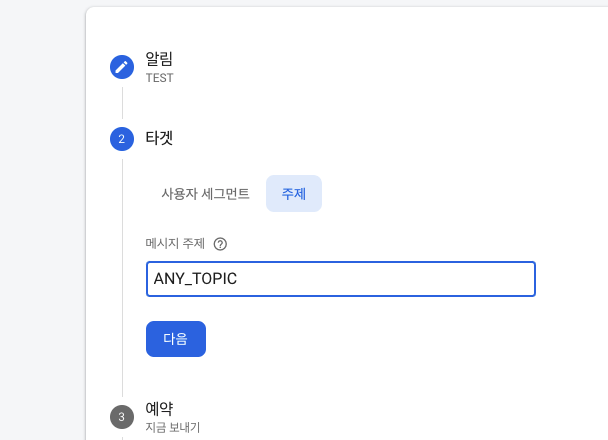Click the pencil edit icon beside 알림

pos(122,67)
